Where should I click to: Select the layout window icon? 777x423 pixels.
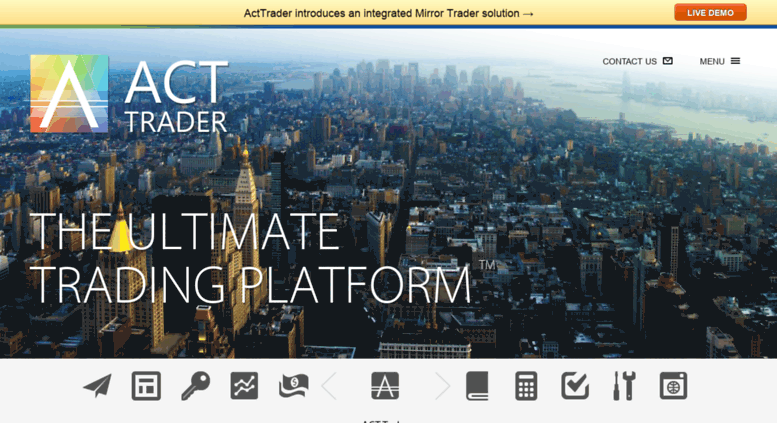tap(146, 385)
